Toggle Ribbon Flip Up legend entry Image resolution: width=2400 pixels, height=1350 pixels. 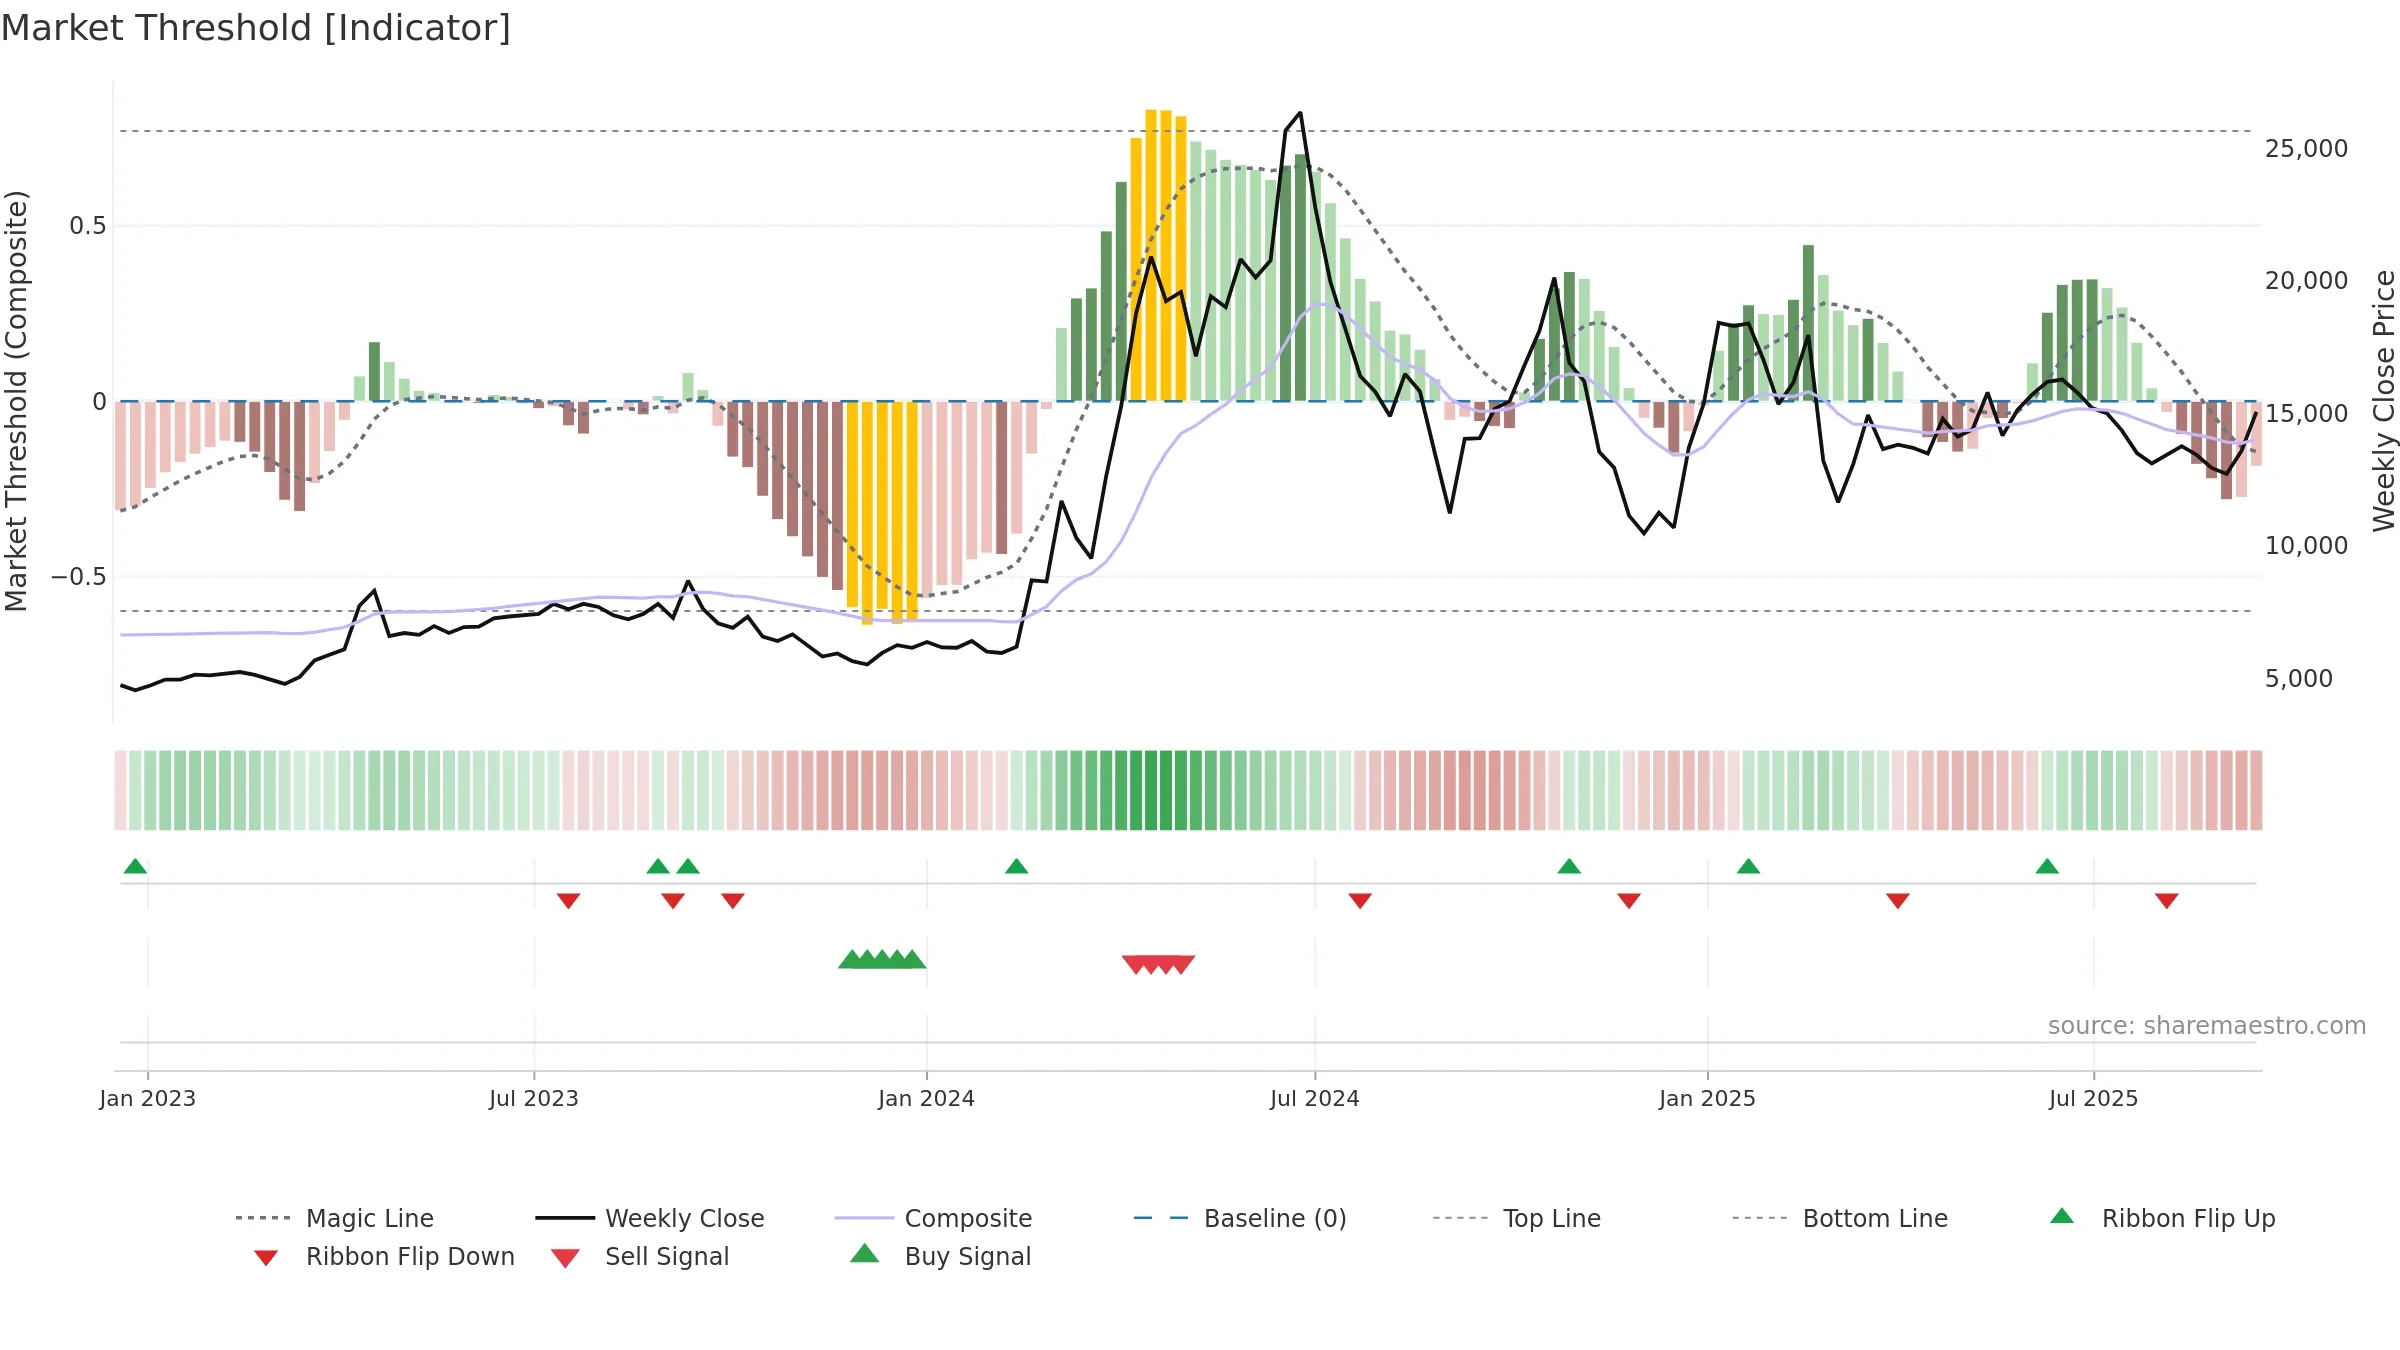point(2163,1218)
